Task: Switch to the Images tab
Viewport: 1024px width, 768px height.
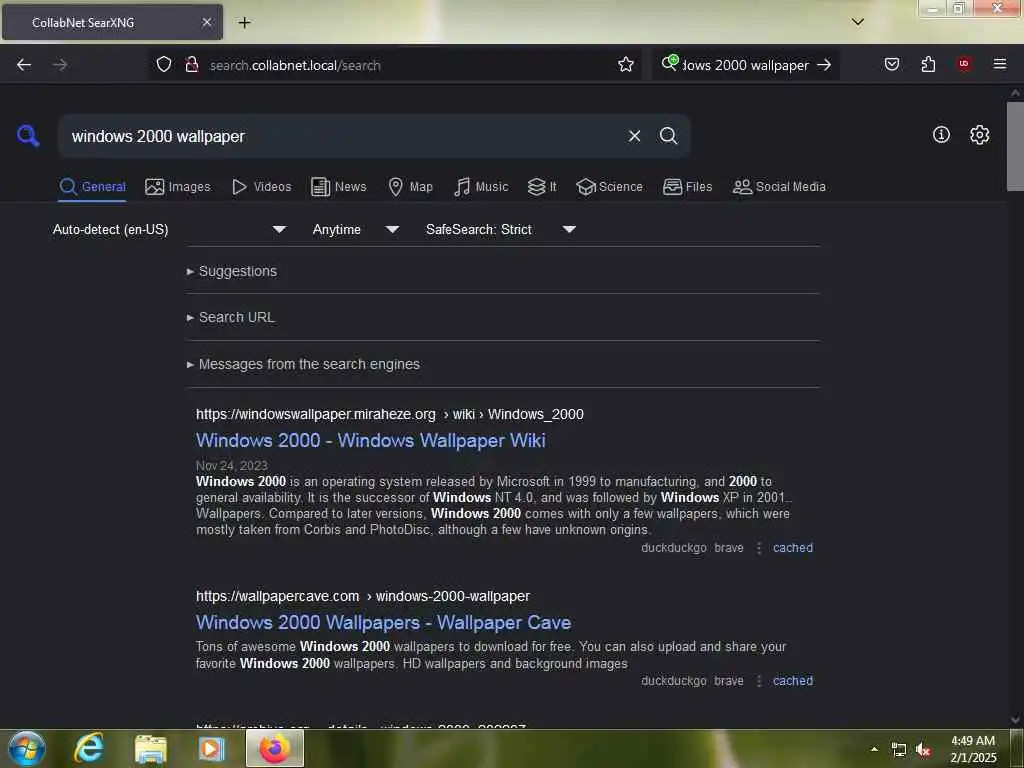Action: 178,187
